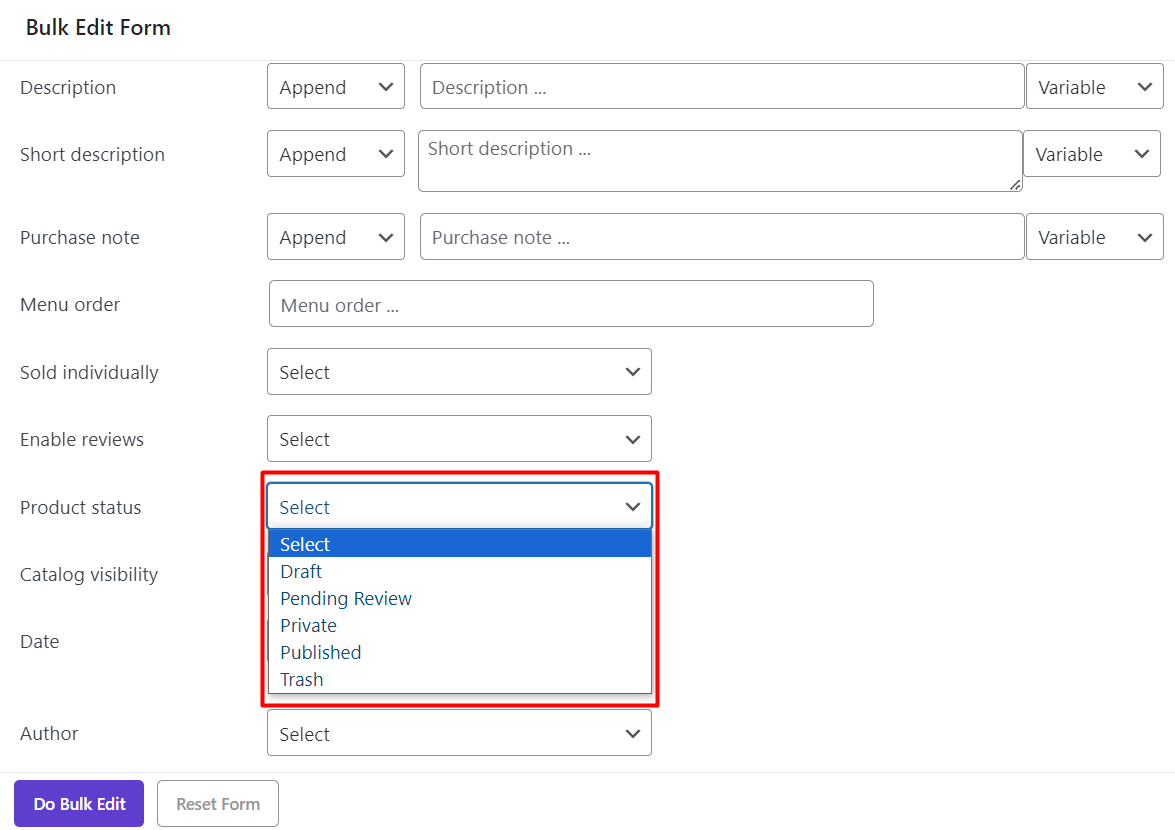
Task: Click the Menu order input field
Action: [571, 304]
